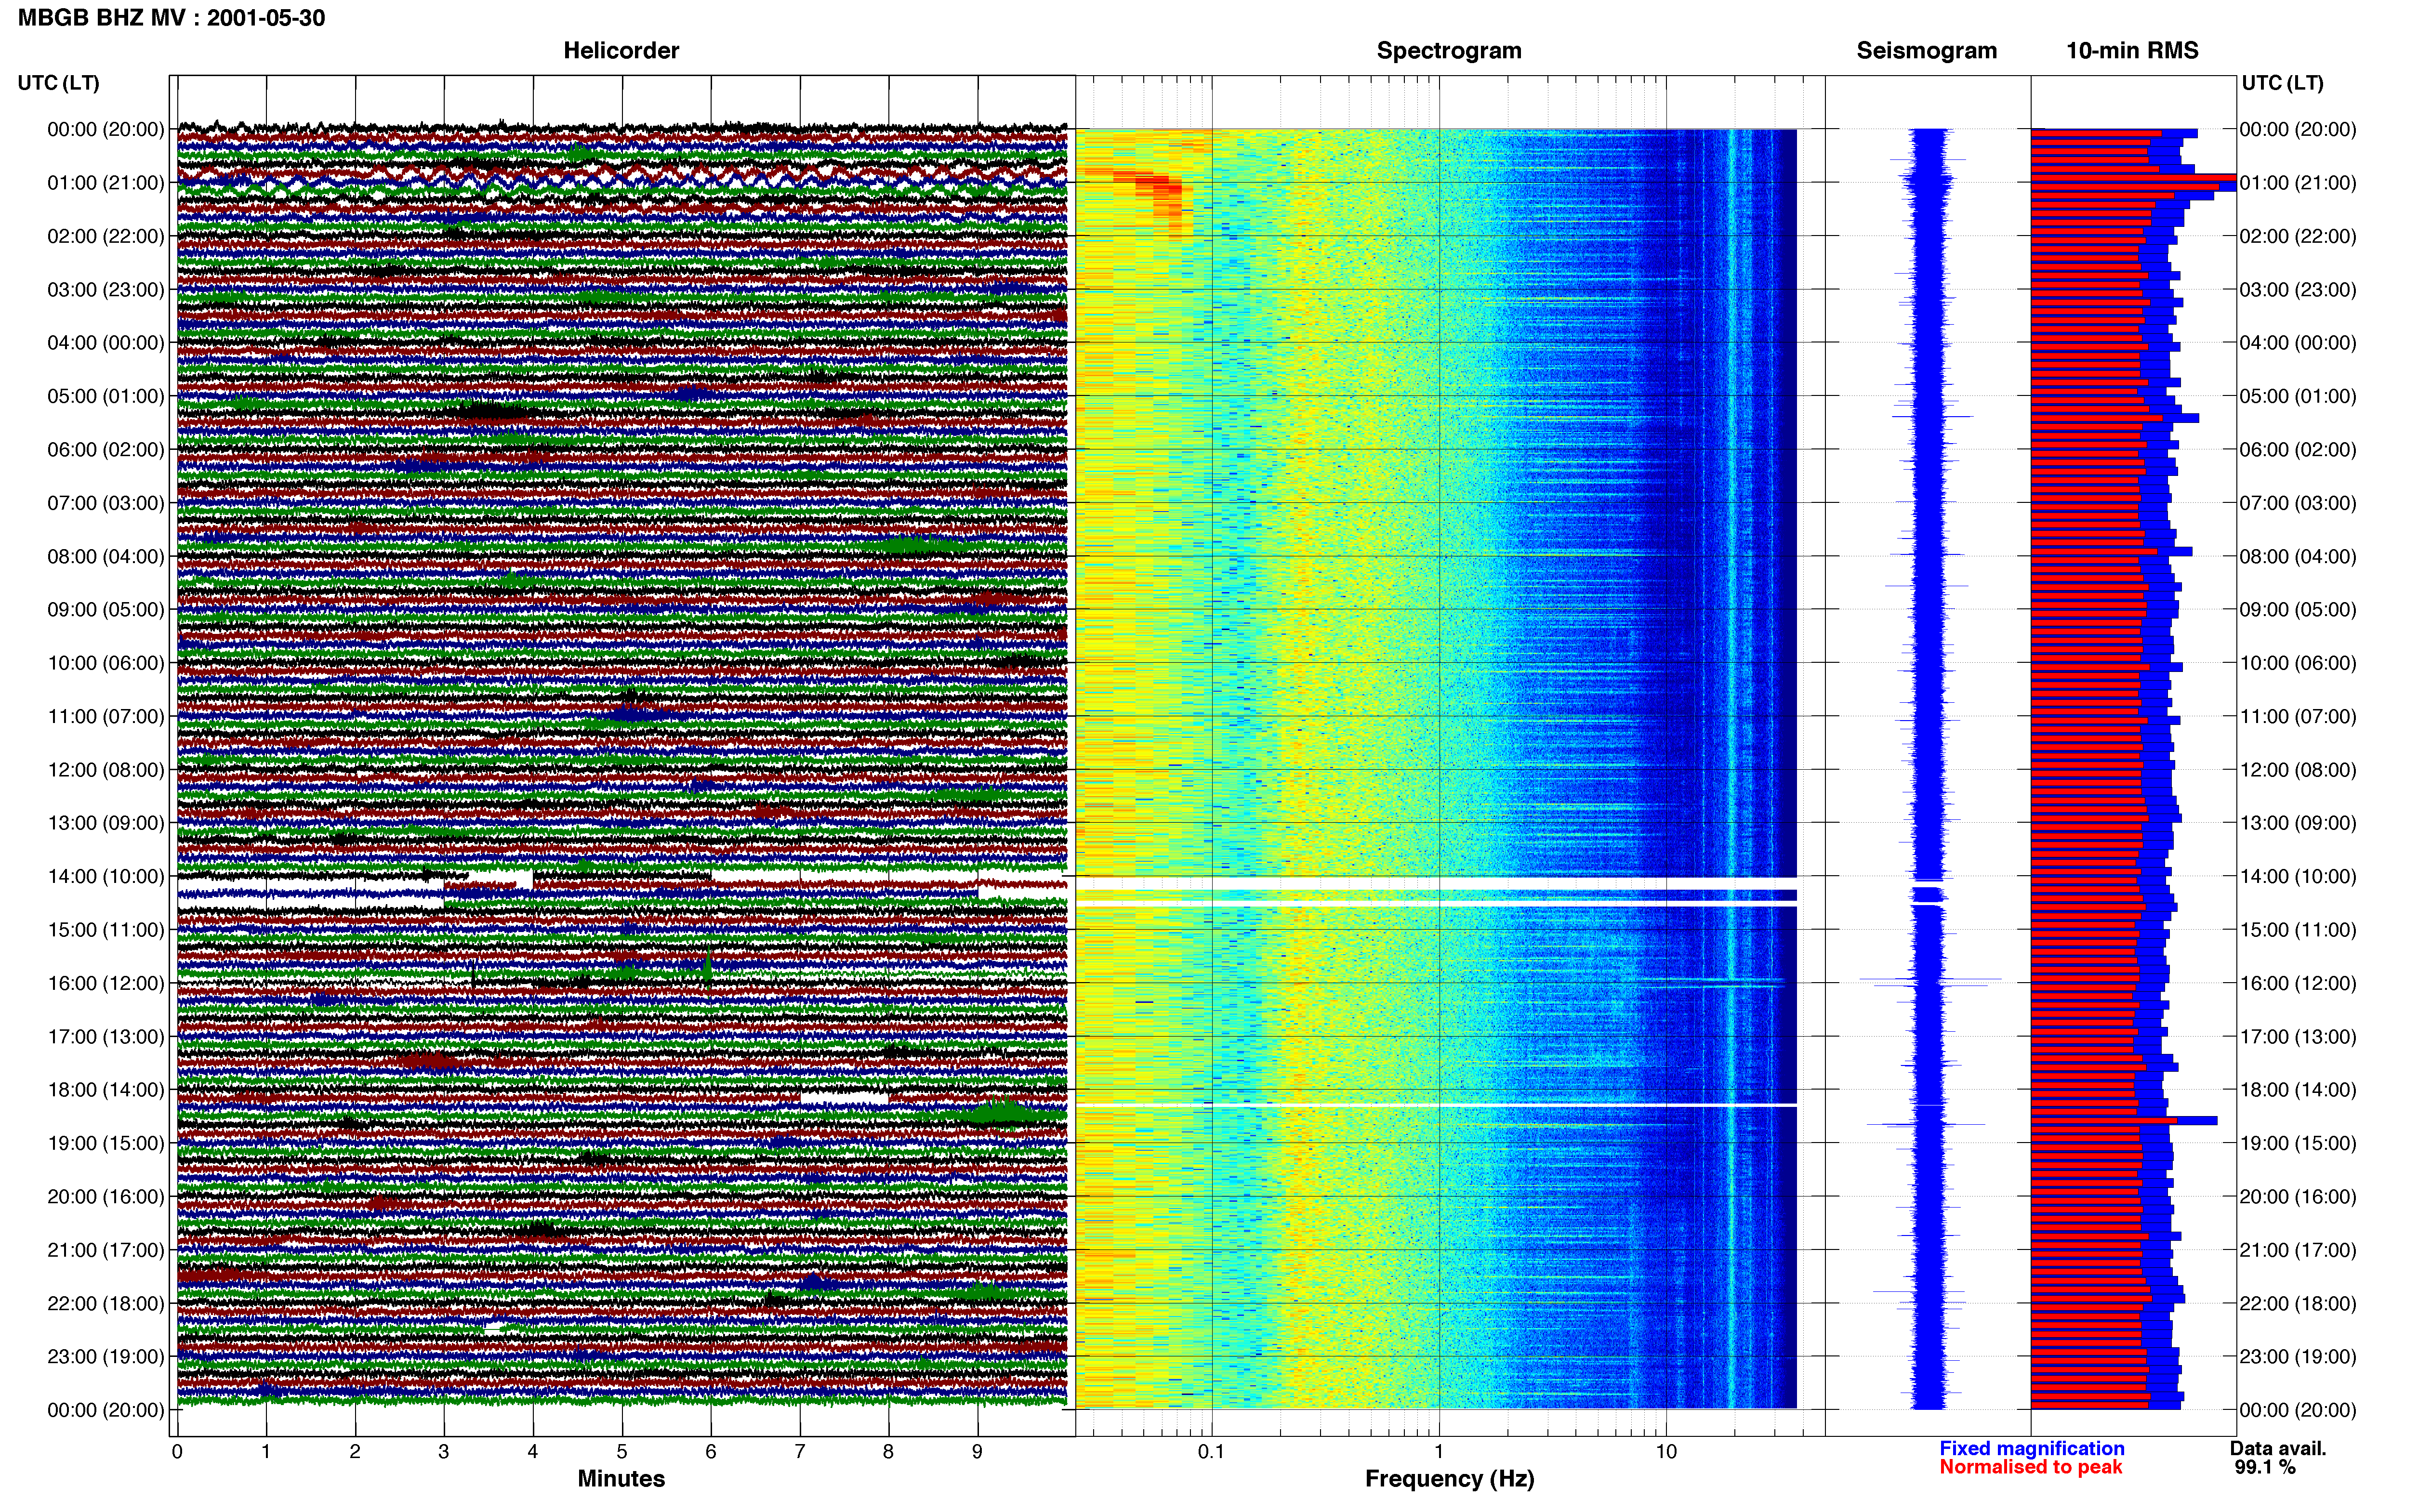
Task: Click the left time label 17:00 (13:00)
Action: tap(106, 1037)
